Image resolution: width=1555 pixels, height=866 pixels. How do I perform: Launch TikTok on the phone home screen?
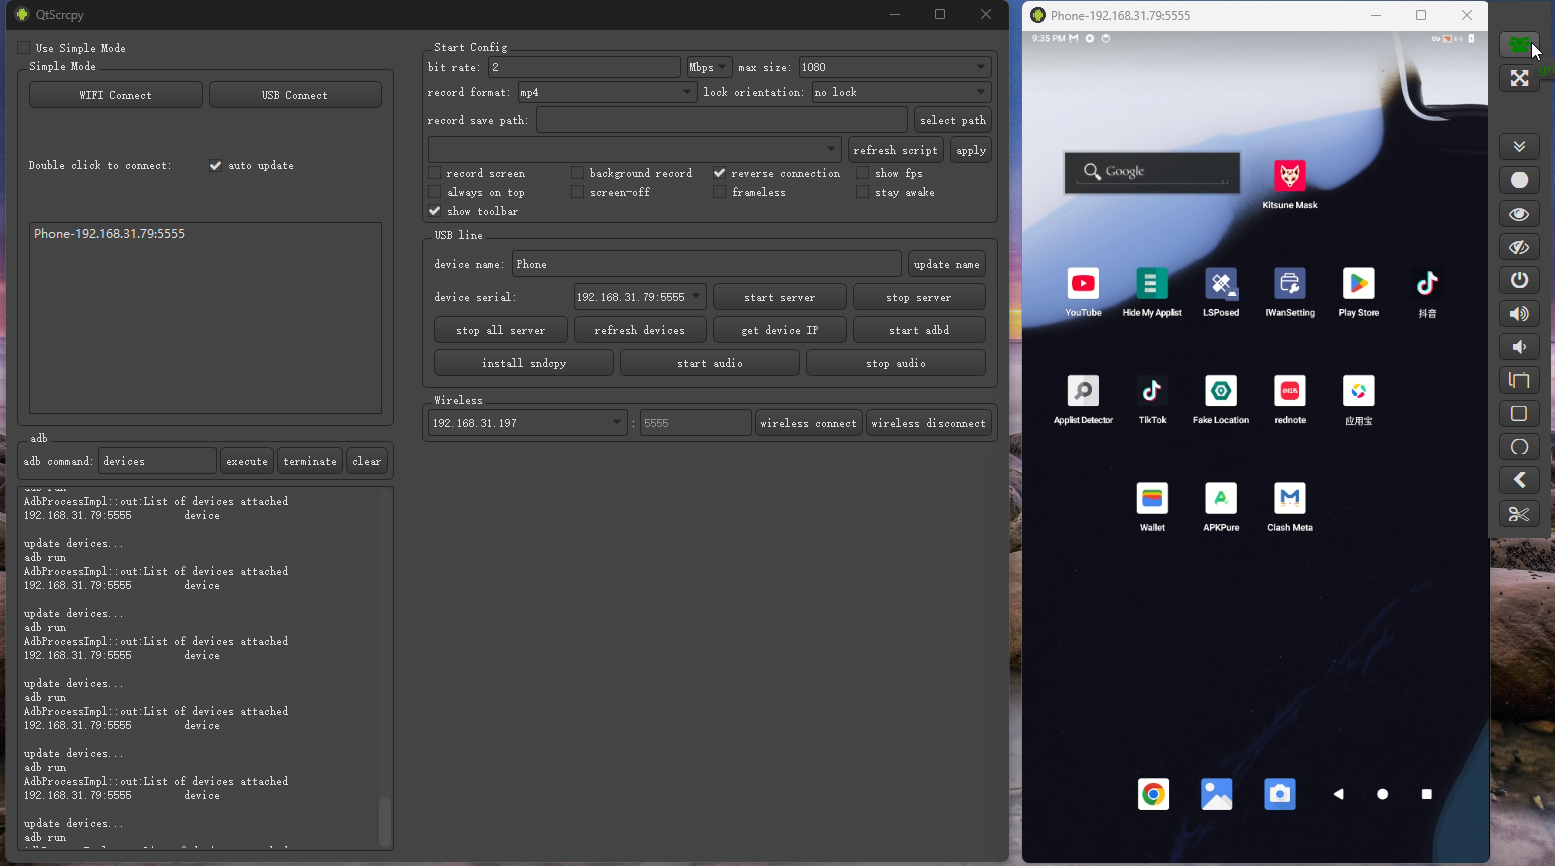click(x=1152, y=391)
